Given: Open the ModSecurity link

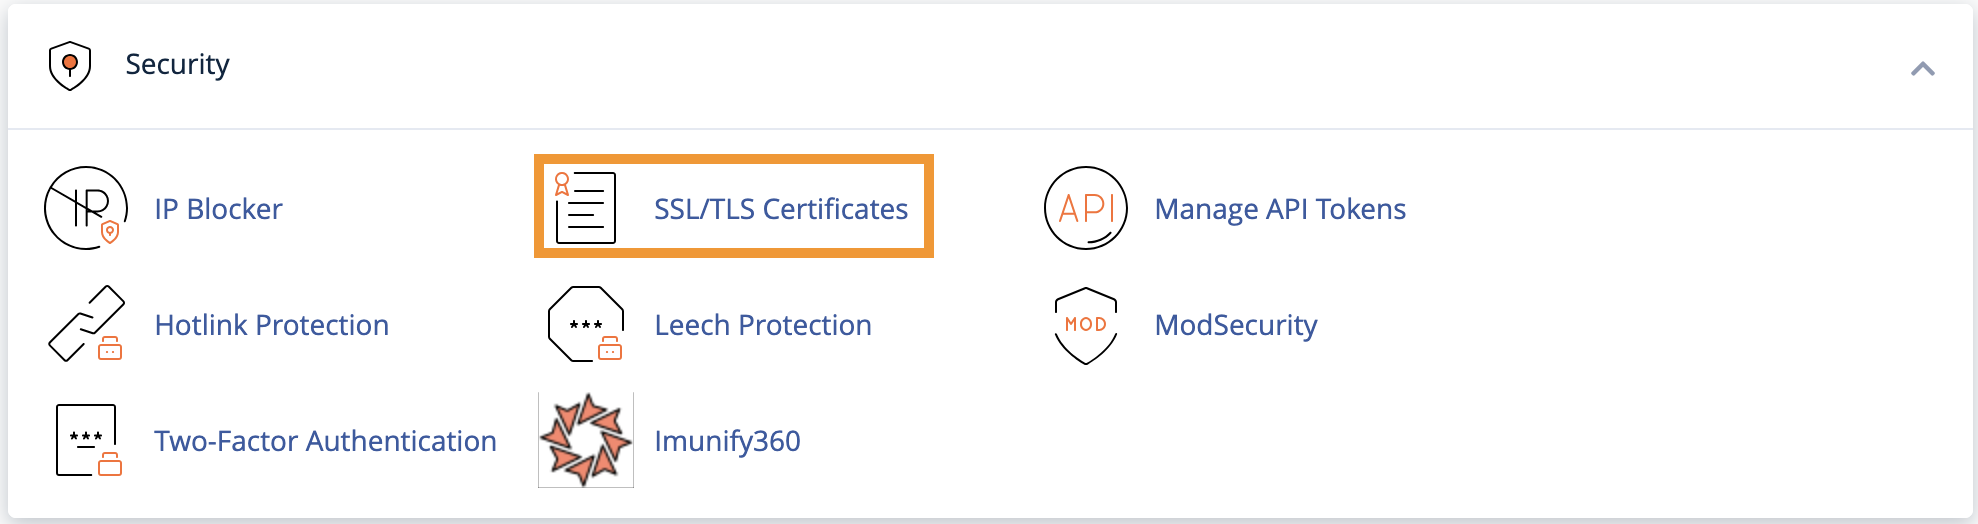Looking at the screenshot, I should click(1236, 326).
